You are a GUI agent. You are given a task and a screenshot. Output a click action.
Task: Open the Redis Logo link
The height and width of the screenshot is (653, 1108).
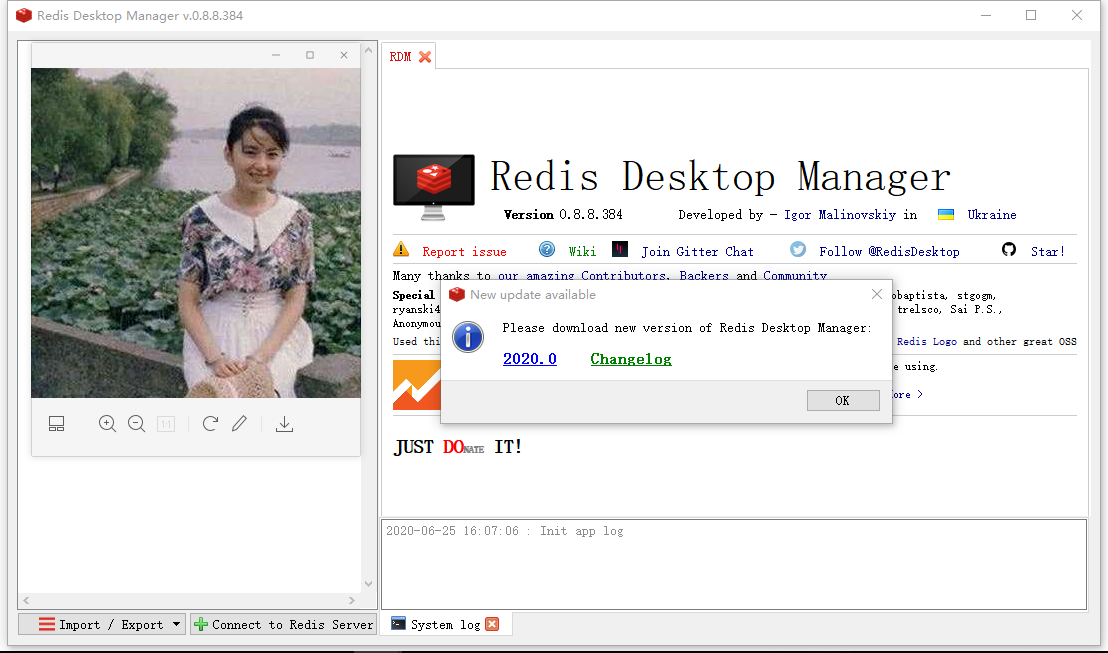pos(926,341)
